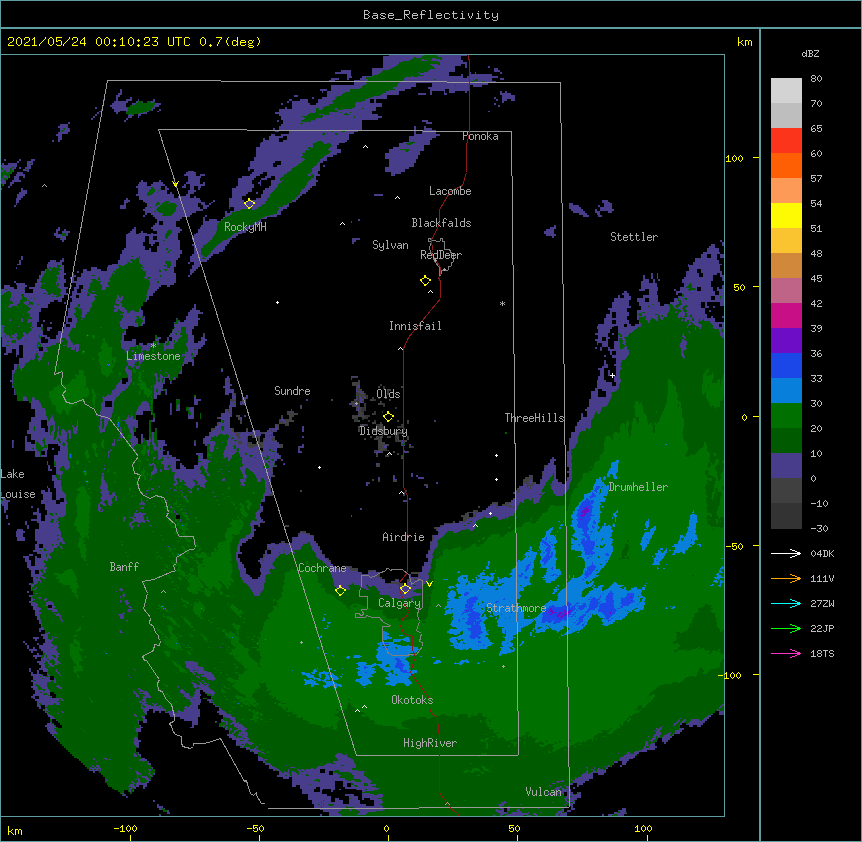This screenshot has width=862, height=842.
Task: Select the yellow diamond marker under Olds
Action: 388,416
